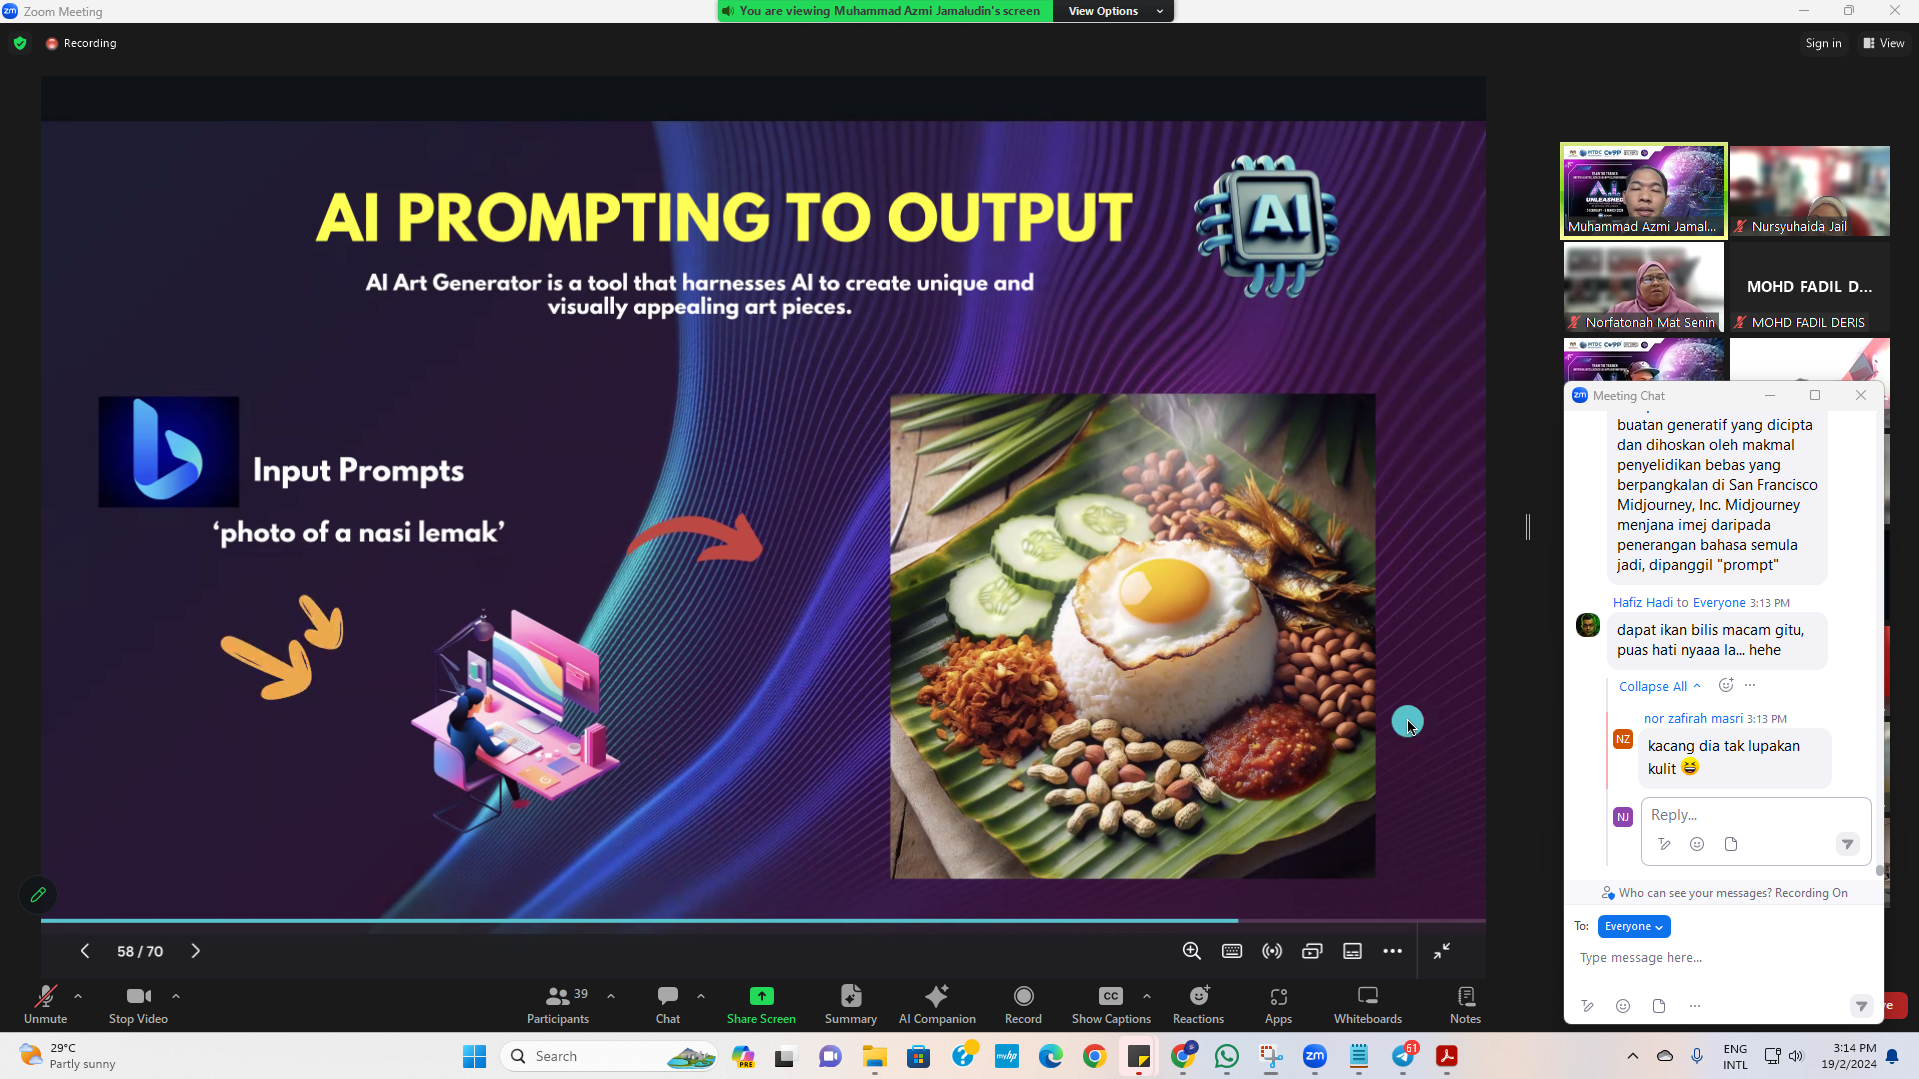This screenshot has height=1079, width=1919.
Task: Click the zoom-in magnifier on slide toolbar
Action: point(1191,951)
